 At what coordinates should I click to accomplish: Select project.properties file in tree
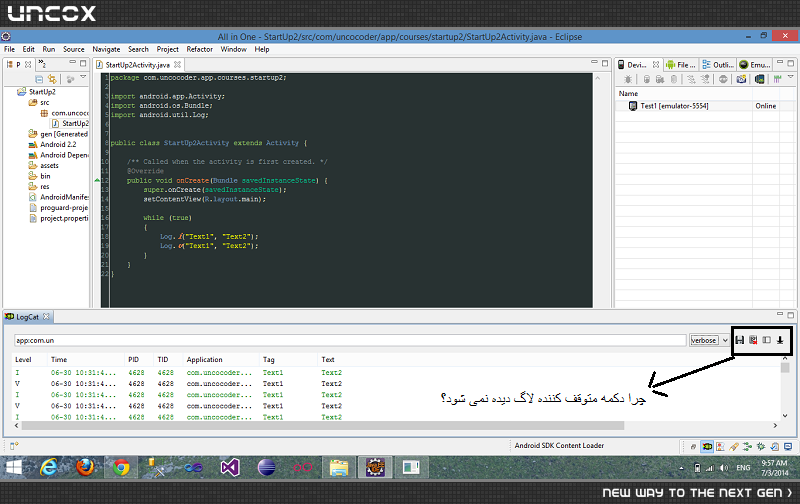pyautogui.click(x=58, y=219)
